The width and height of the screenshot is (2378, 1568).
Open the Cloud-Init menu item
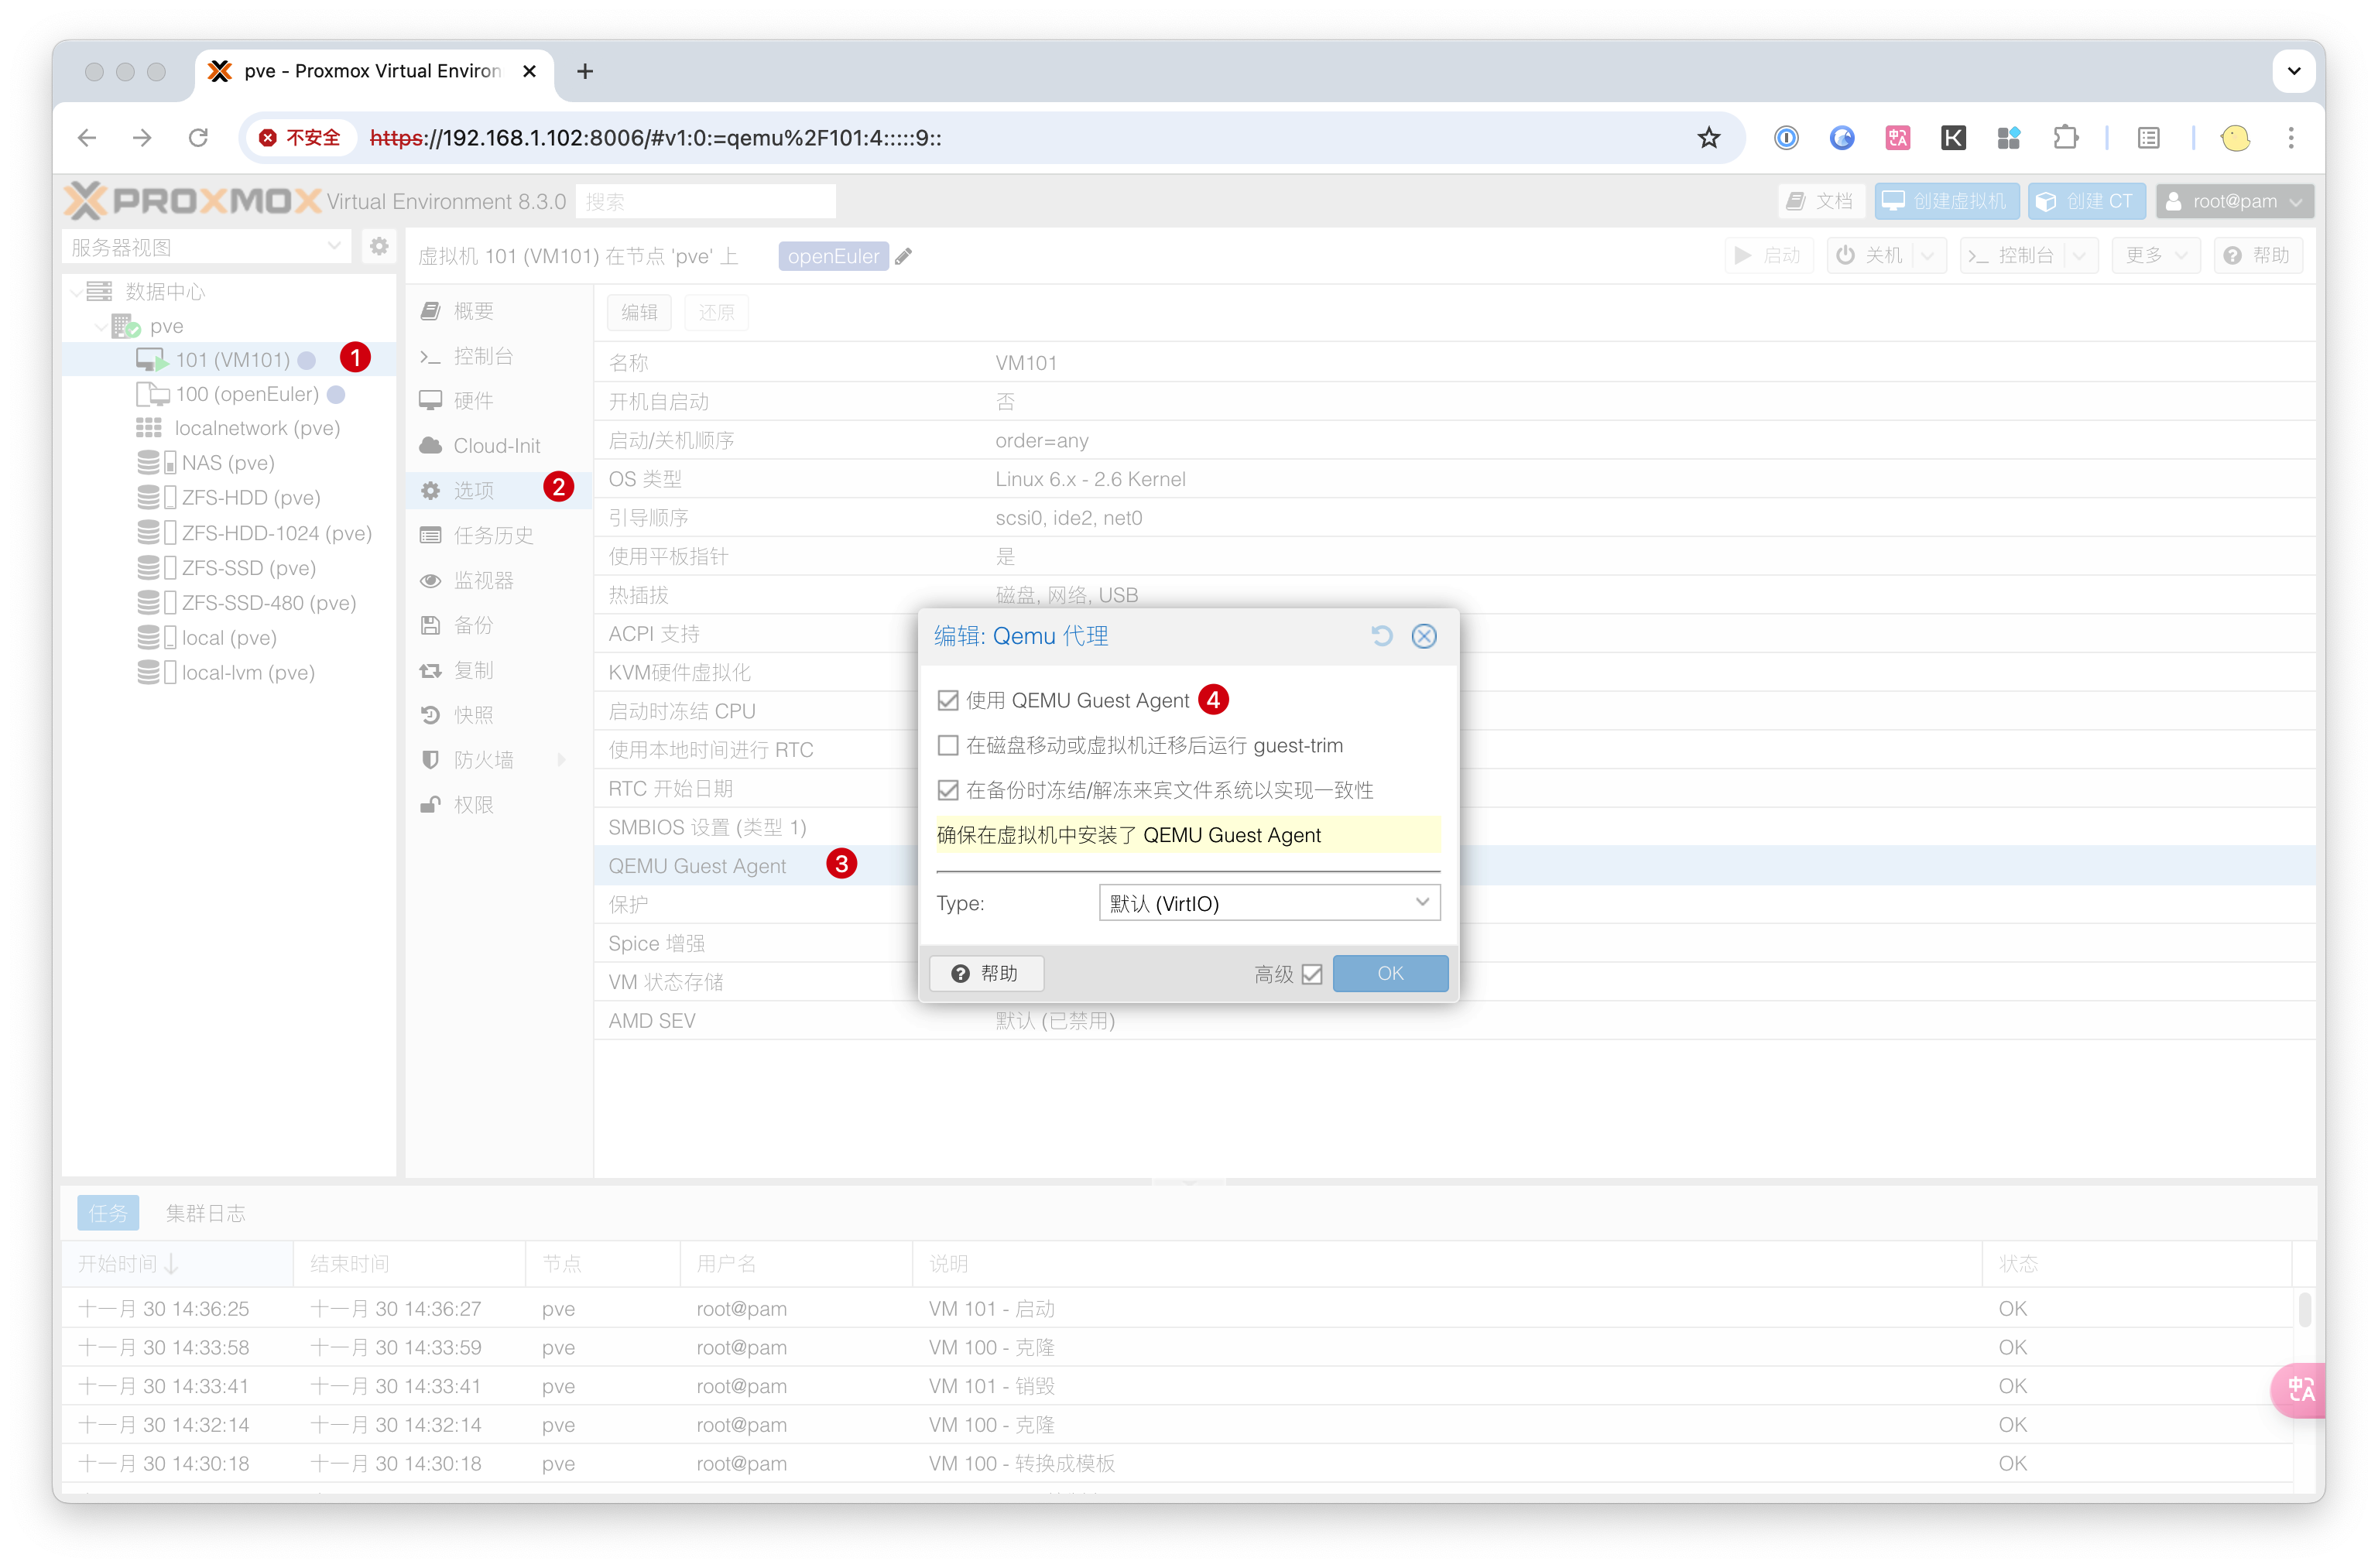[497, 446]
